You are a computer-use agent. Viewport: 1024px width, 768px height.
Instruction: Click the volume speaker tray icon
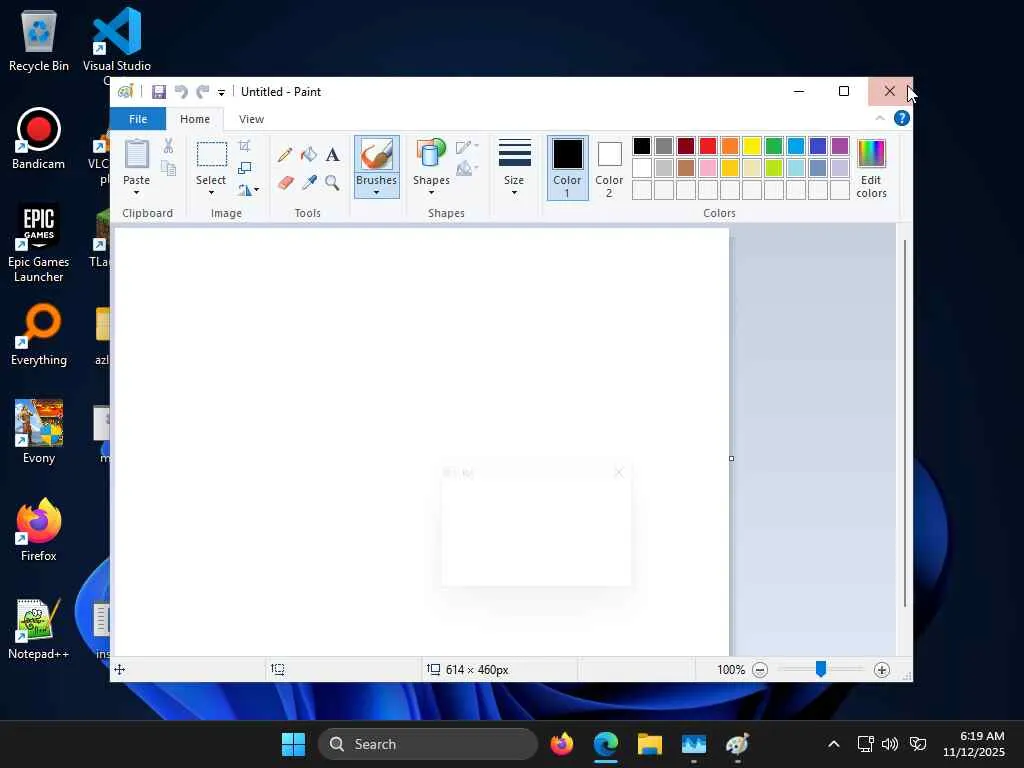click(x=889, y=744)
